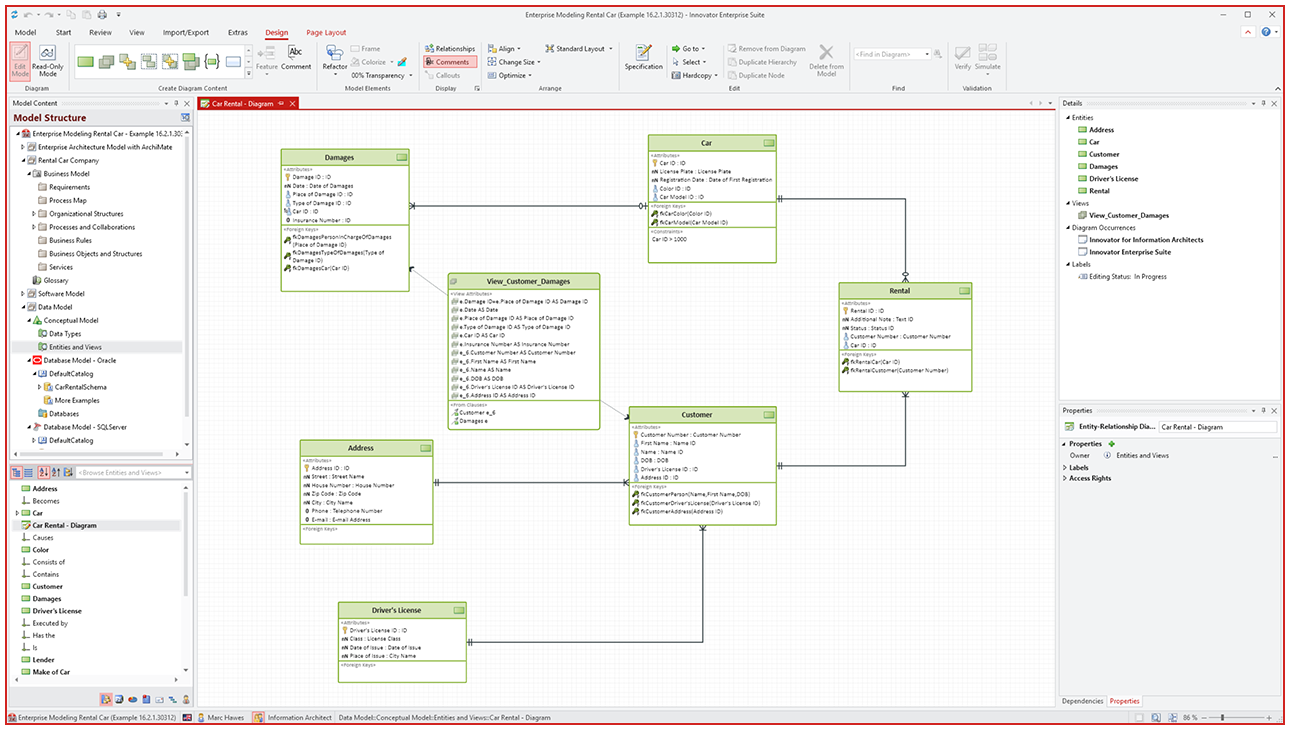Select the green entity shape in gallery
The width and height of the screenshot is (1290, 730).
(86, 62)
